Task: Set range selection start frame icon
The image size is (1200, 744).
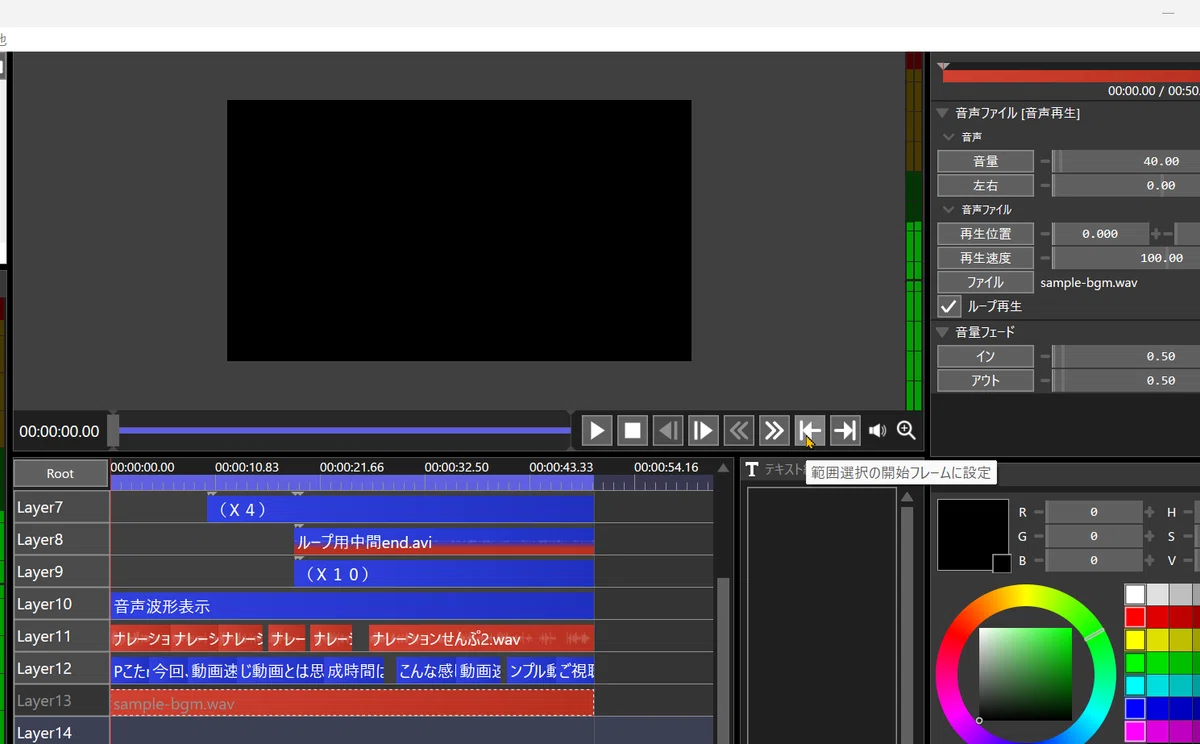Action: click(810, 431)
